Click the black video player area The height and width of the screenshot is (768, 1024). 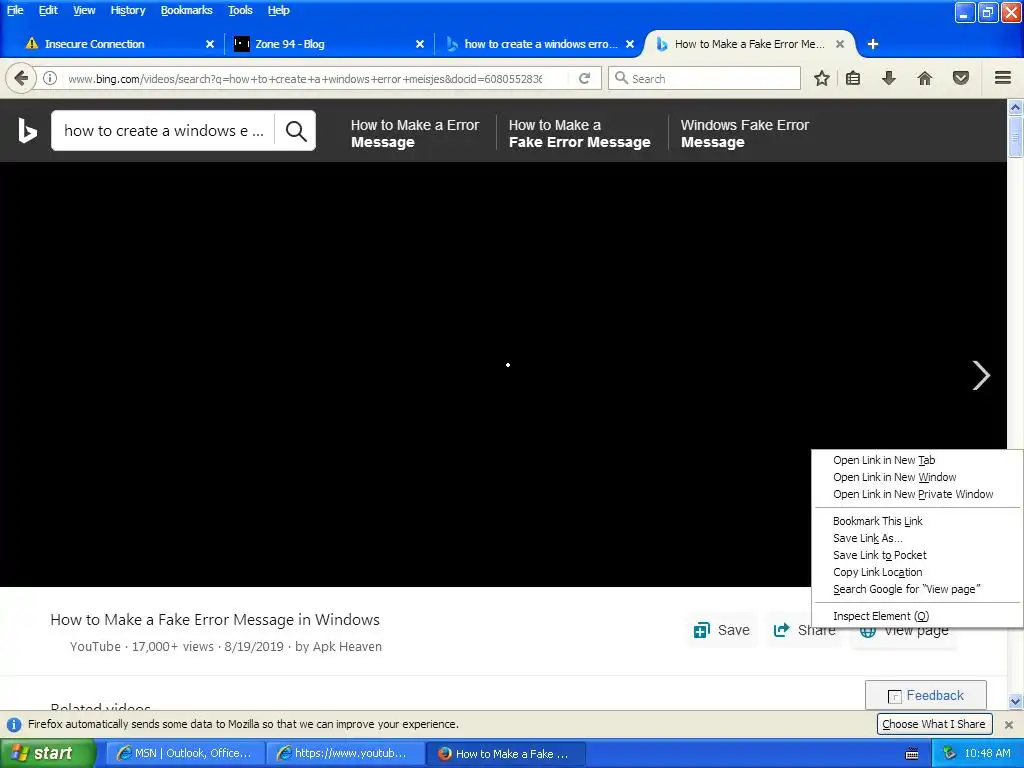coord(503,374)
